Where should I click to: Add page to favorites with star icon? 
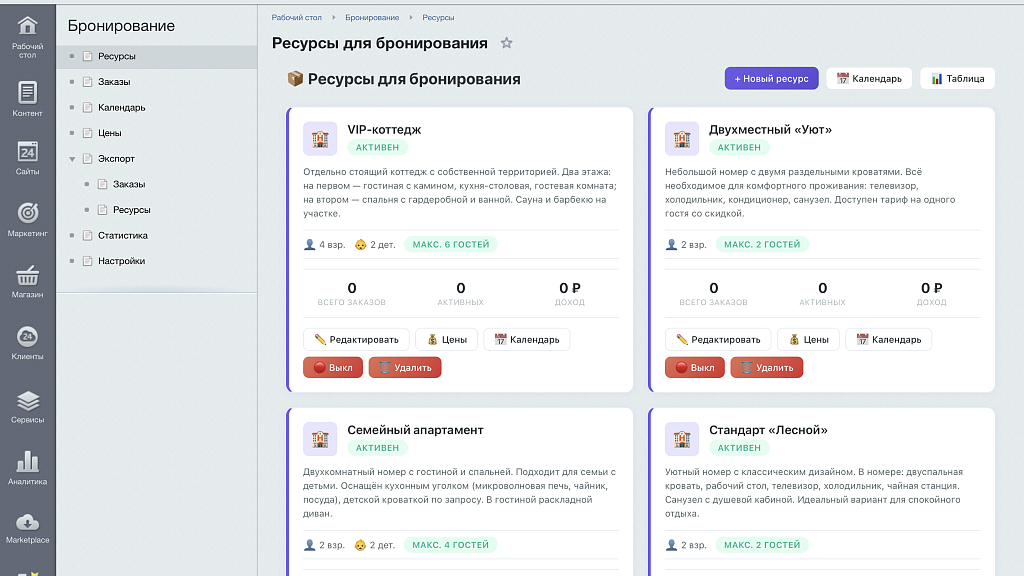coord(507,43)
